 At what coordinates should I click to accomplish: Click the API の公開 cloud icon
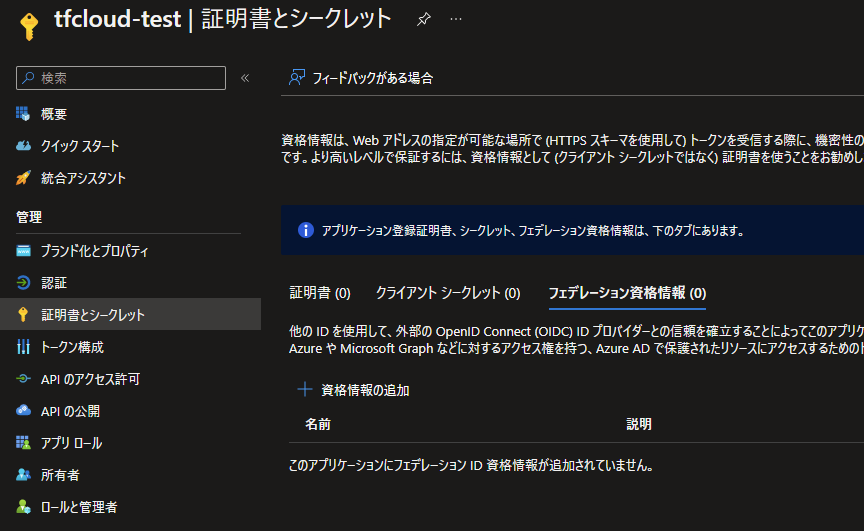click(23, 410)
